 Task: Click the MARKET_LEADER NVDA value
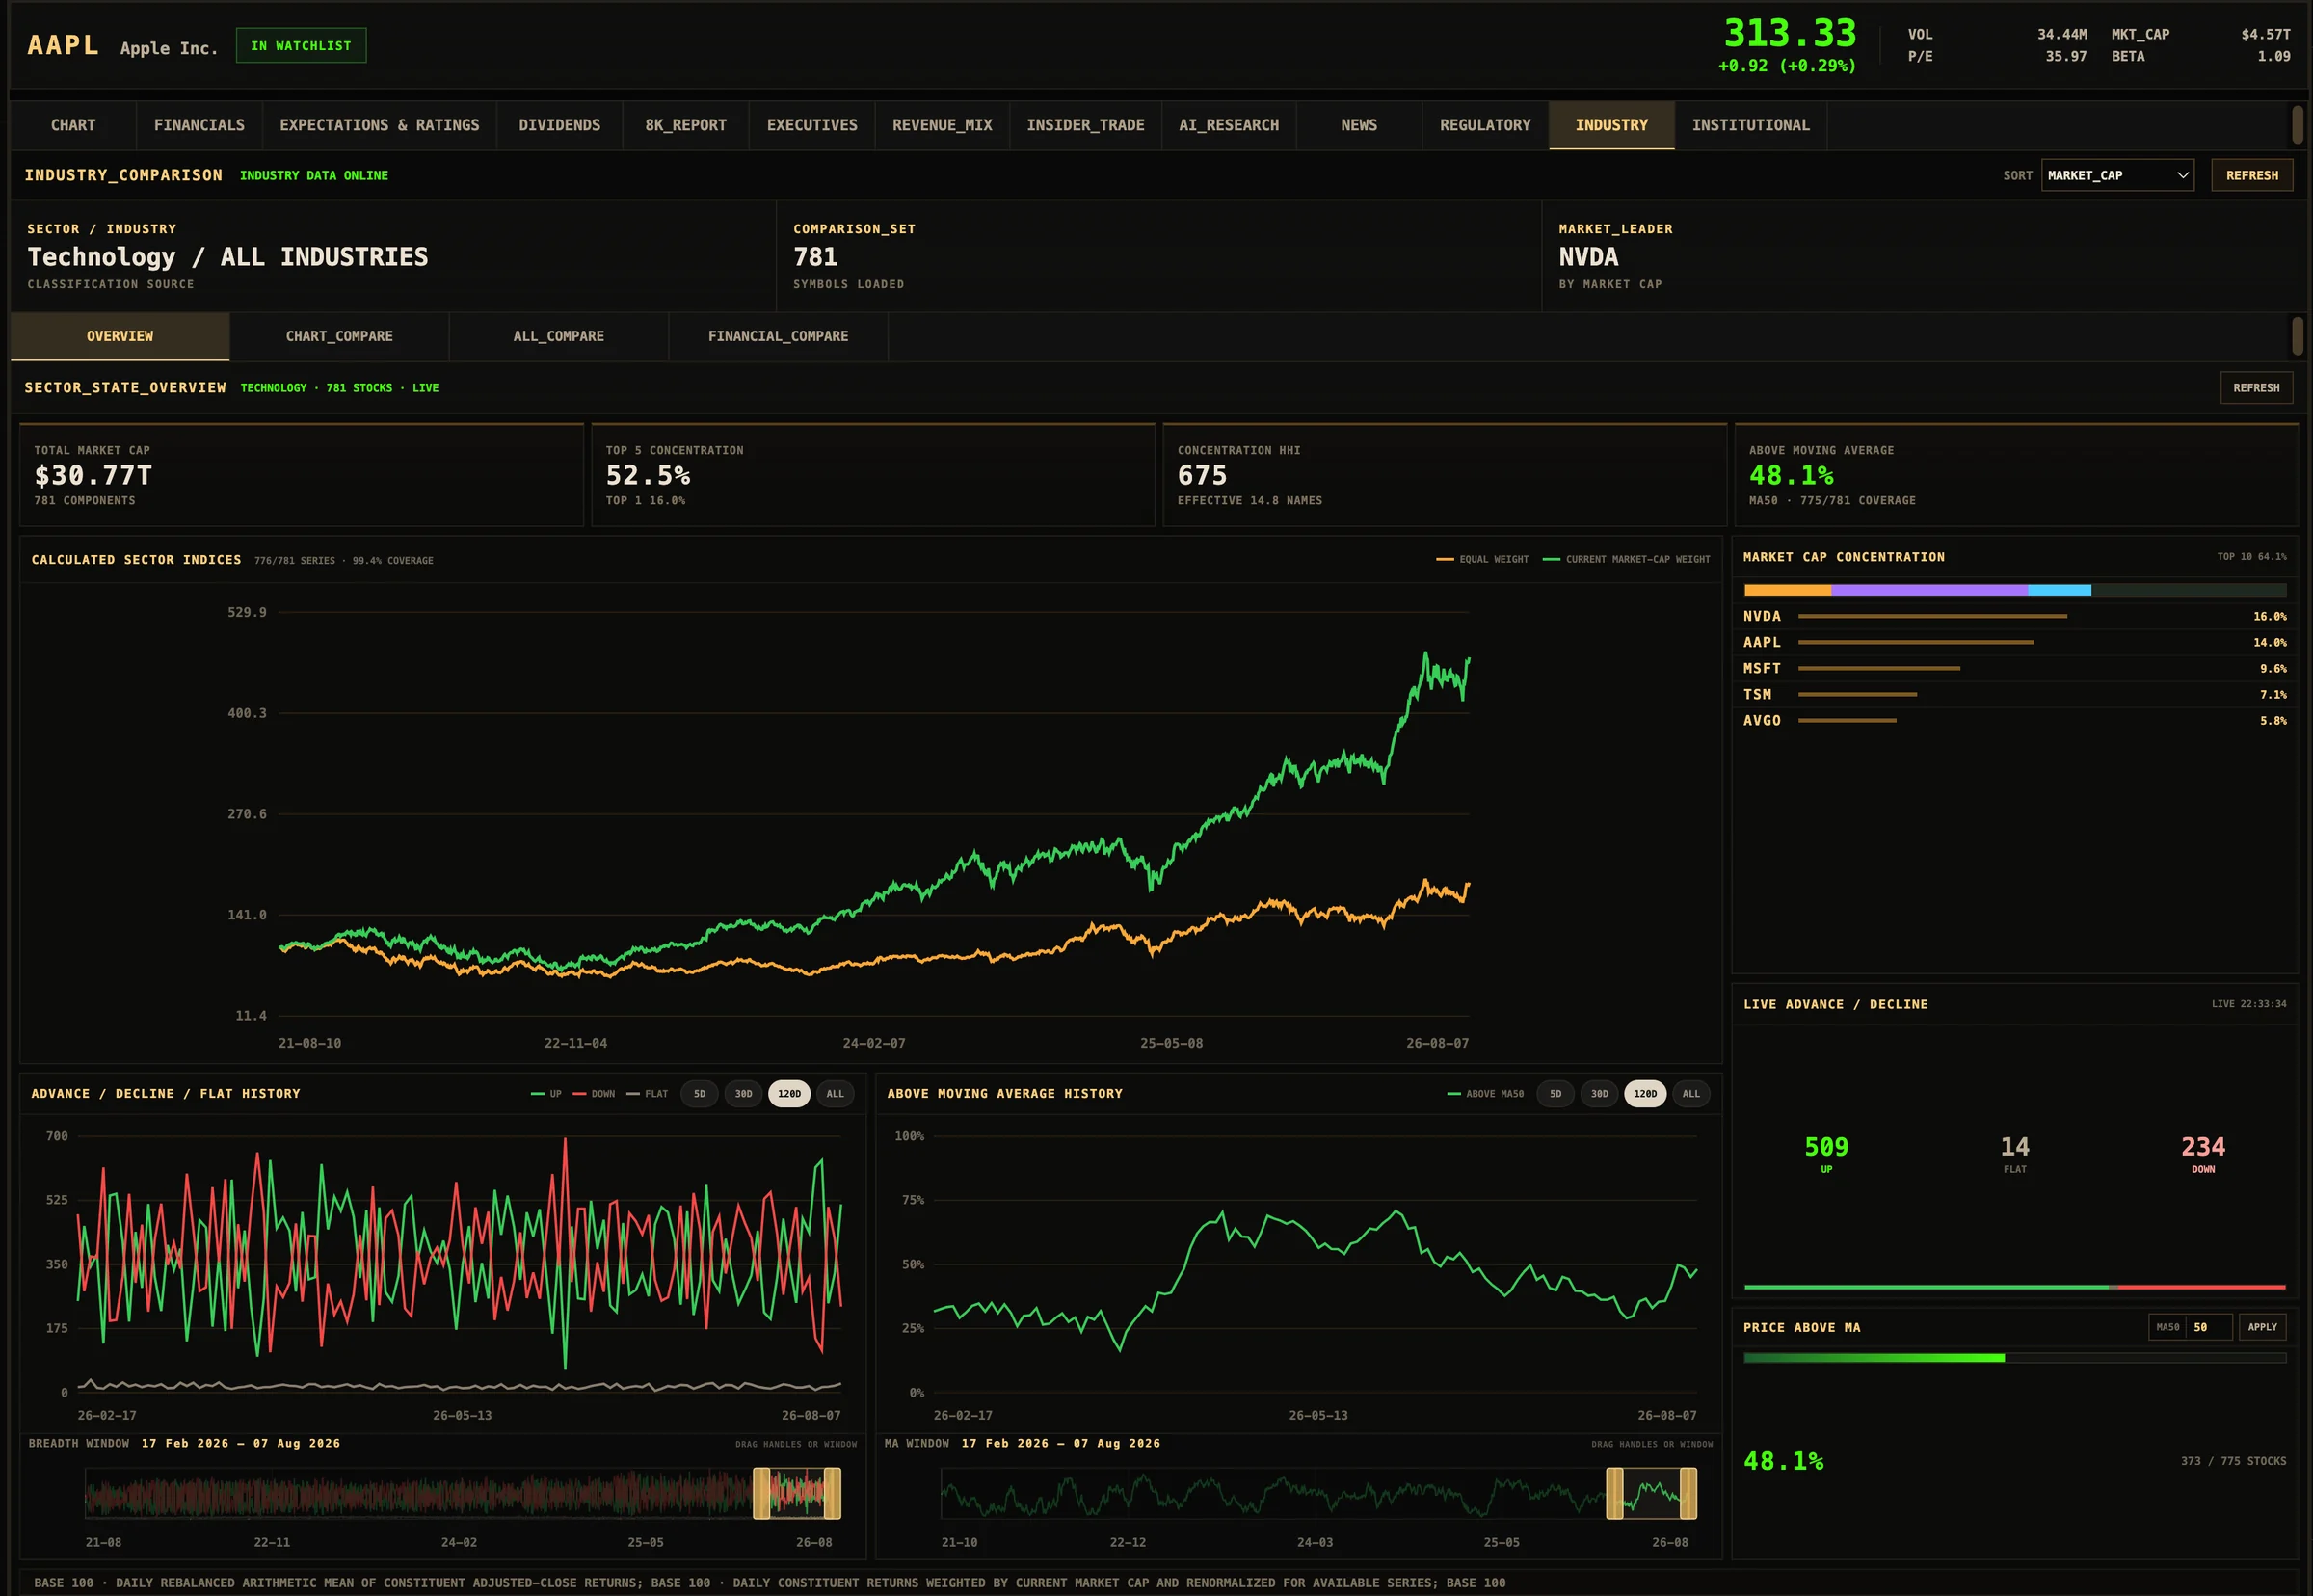pyautogui.click(x=1588, y=257)
